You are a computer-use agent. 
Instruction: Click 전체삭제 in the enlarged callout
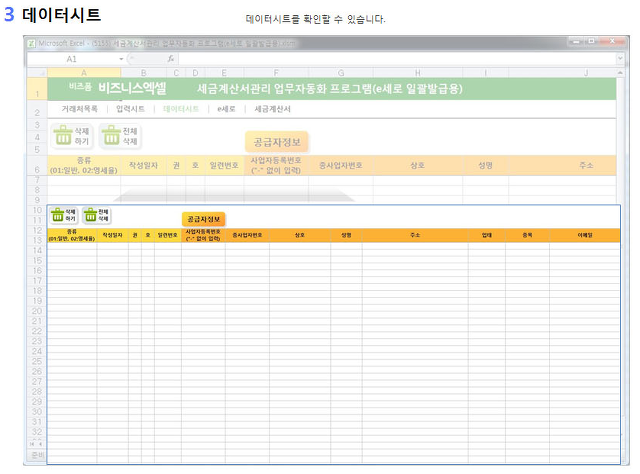(97, 215)
